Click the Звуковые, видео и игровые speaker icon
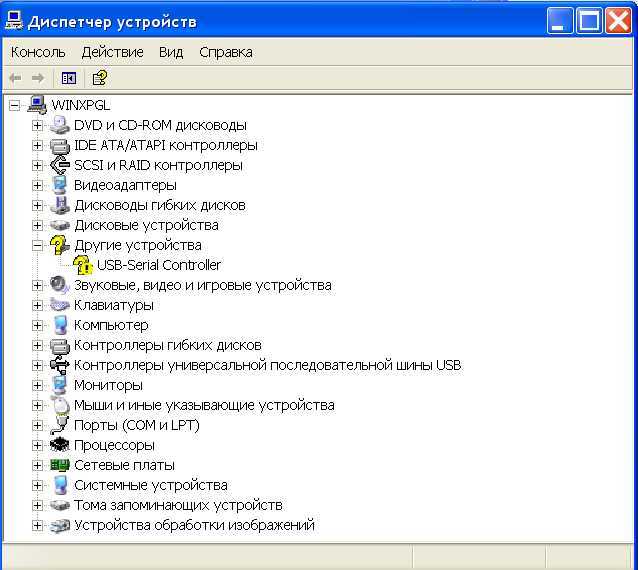 60,285
